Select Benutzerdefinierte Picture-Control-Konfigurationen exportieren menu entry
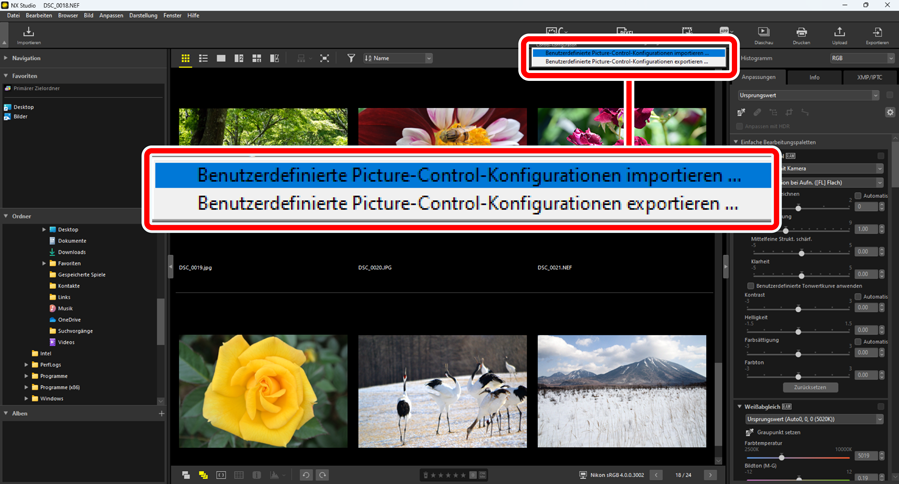This screenshot has height=484, width=899. (x=468, y=203)
